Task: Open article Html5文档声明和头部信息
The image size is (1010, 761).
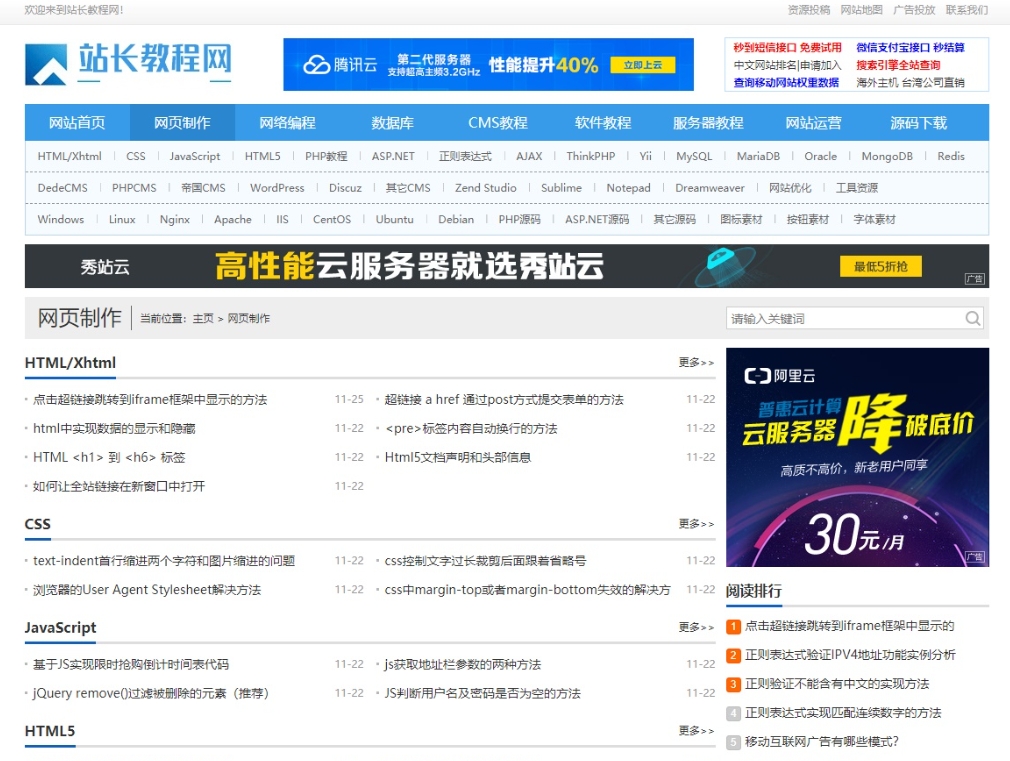Action: coord(458,458)
